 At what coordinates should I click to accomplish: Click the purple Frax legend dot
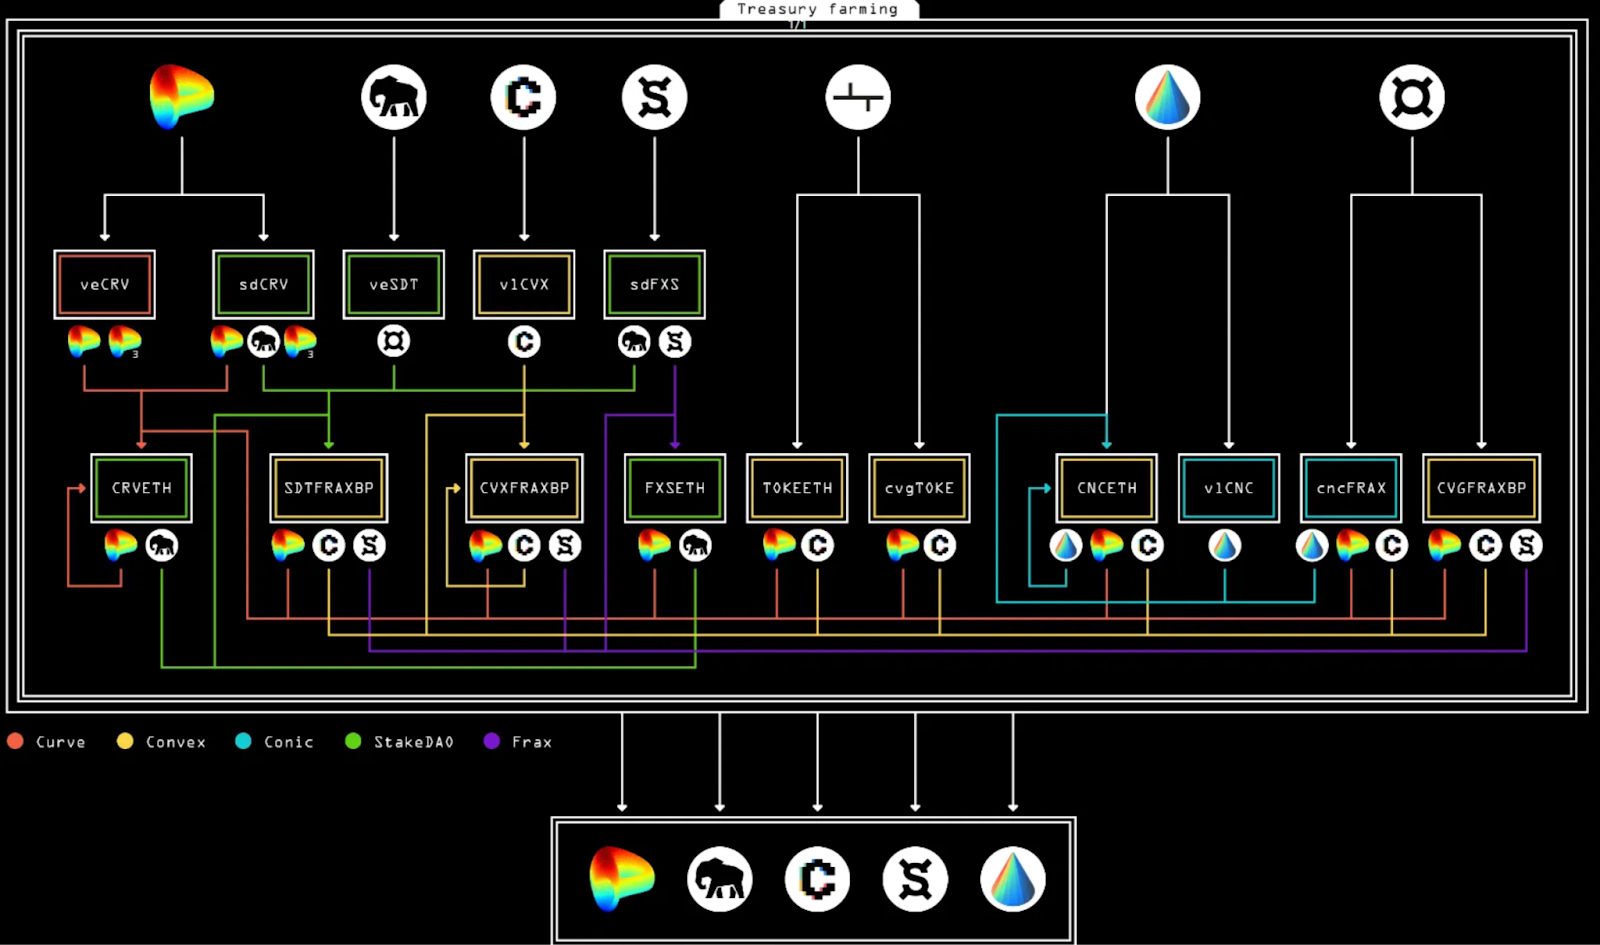(x=491, y=741)
